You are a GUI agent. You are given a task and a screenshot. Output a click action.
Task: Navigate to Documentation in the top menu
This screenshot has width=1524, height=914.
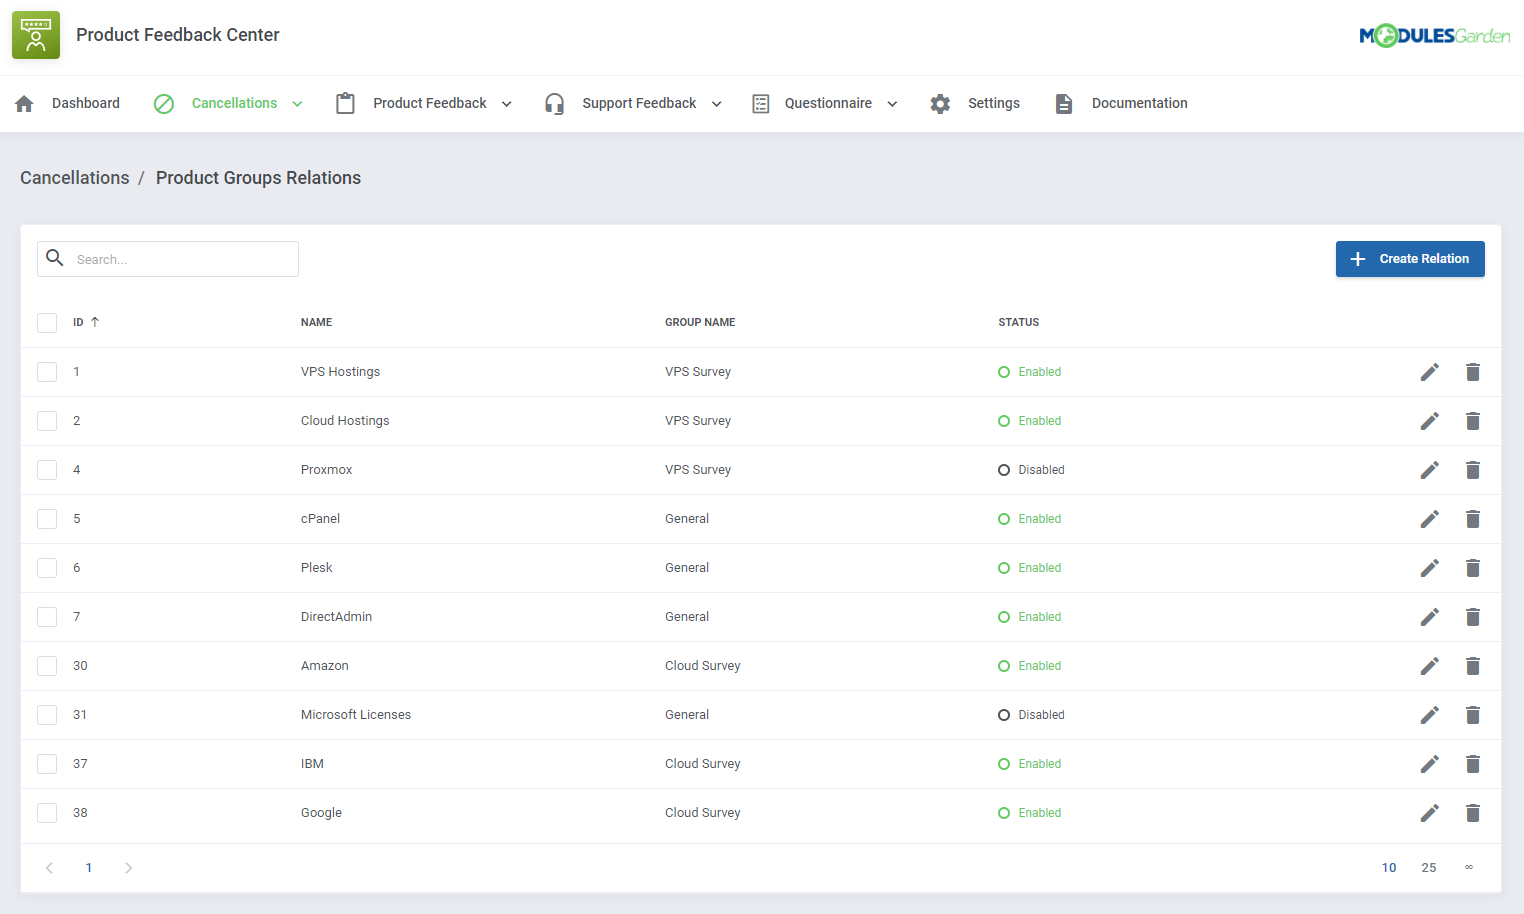(1140, 103)
